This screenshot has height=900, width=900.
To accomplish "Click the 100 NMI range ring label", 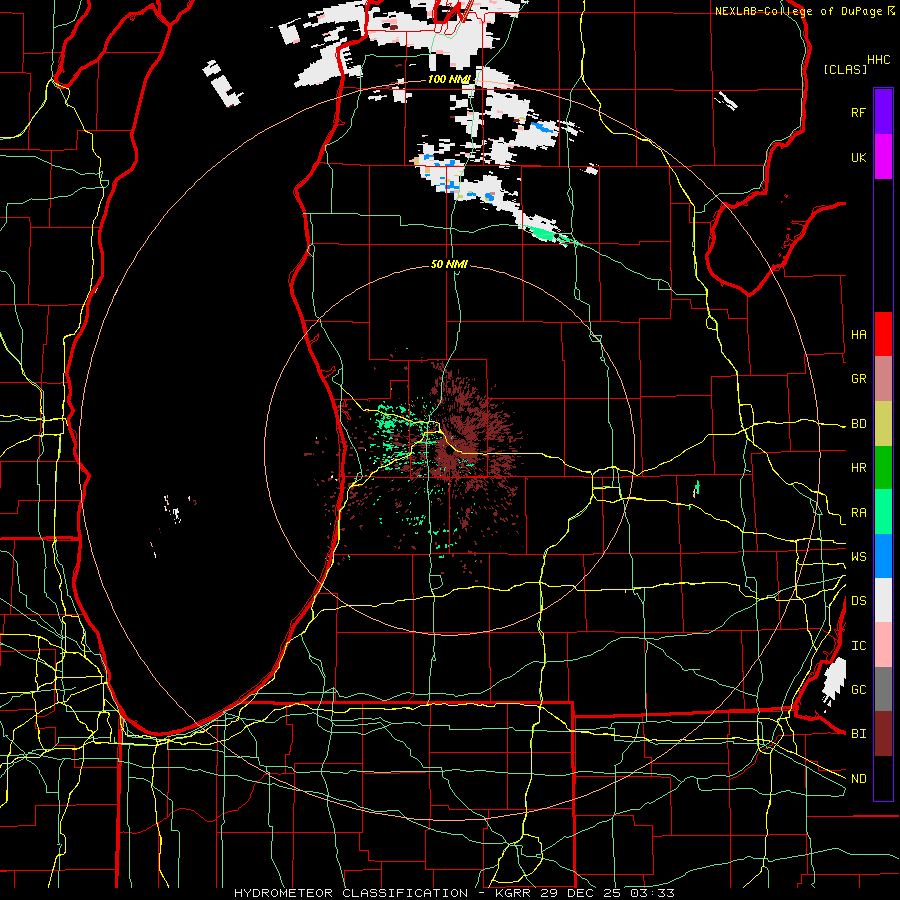I will [x=449, y=79].
